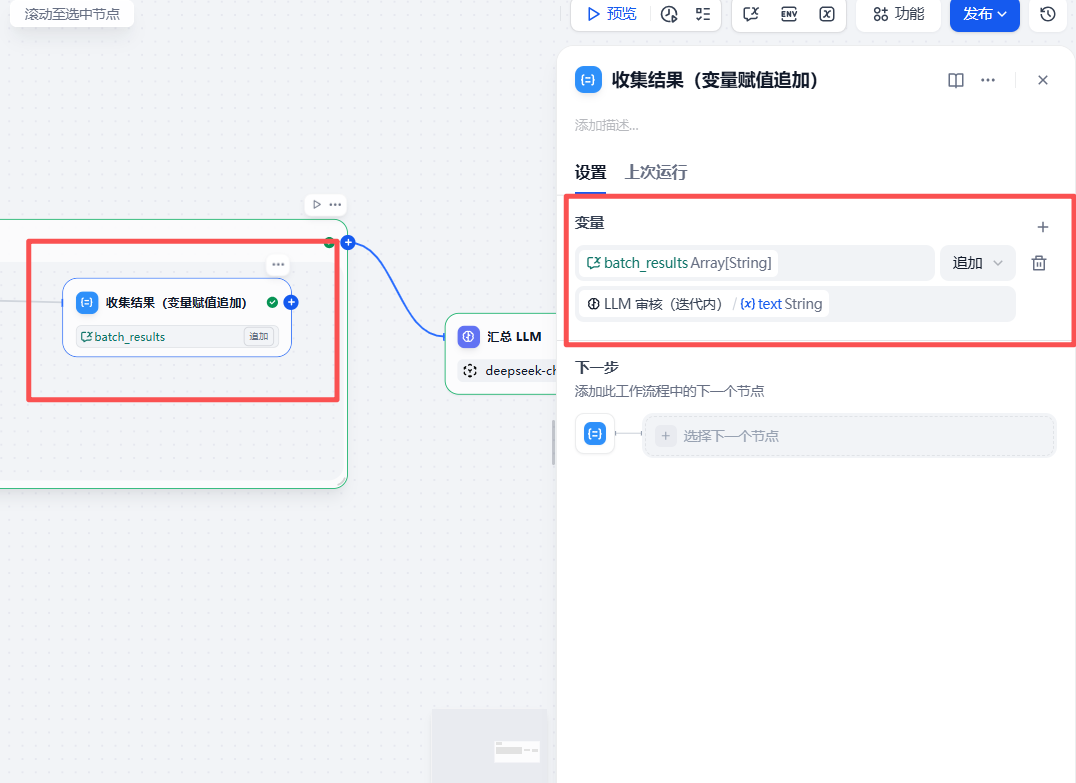Click the green success check on 收集结果 node

272,302
